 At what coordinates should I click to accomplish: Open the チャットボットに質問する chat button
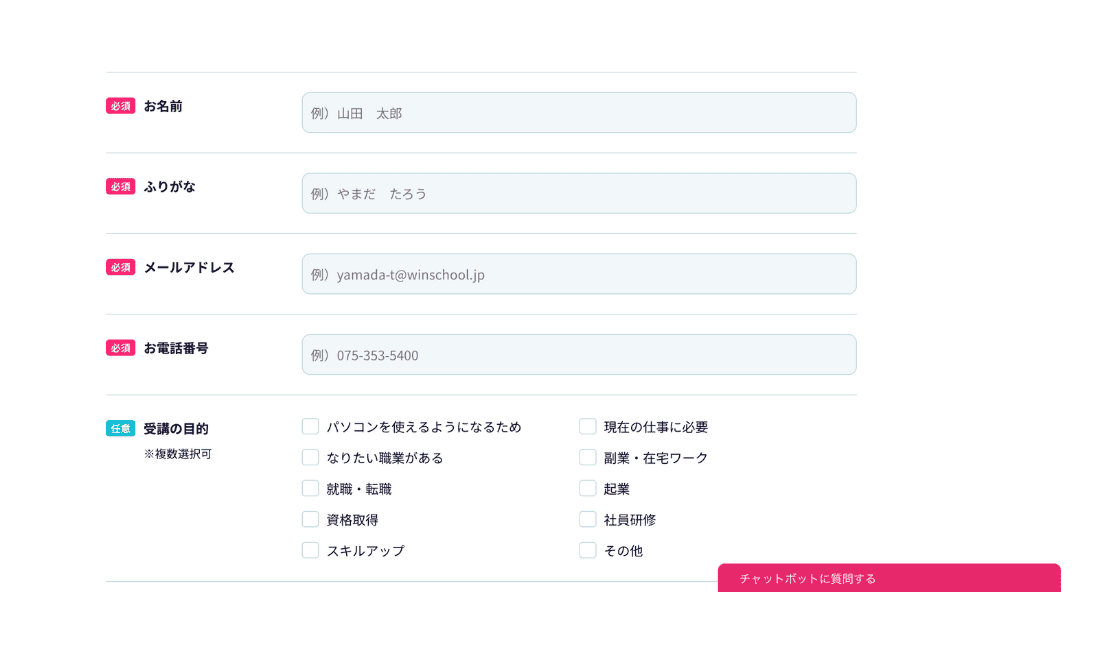[x=888, y=578]
